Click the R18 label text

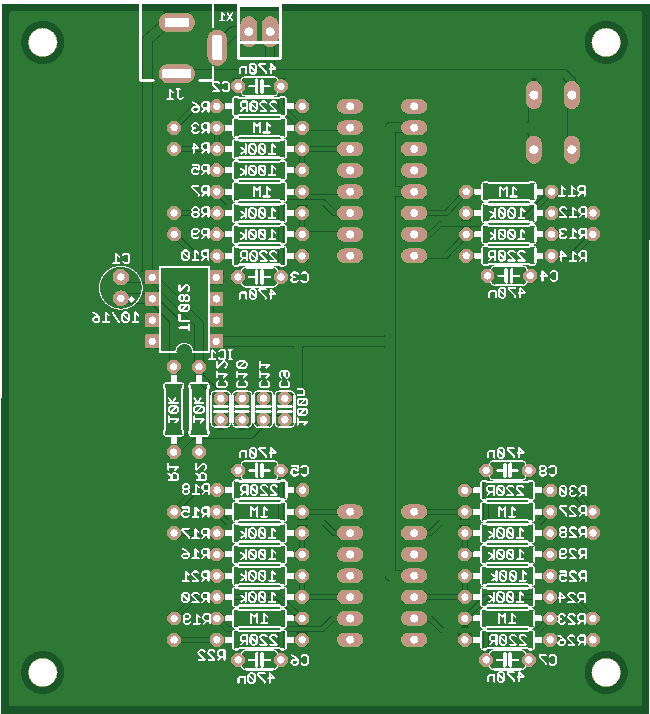point(196,490)
